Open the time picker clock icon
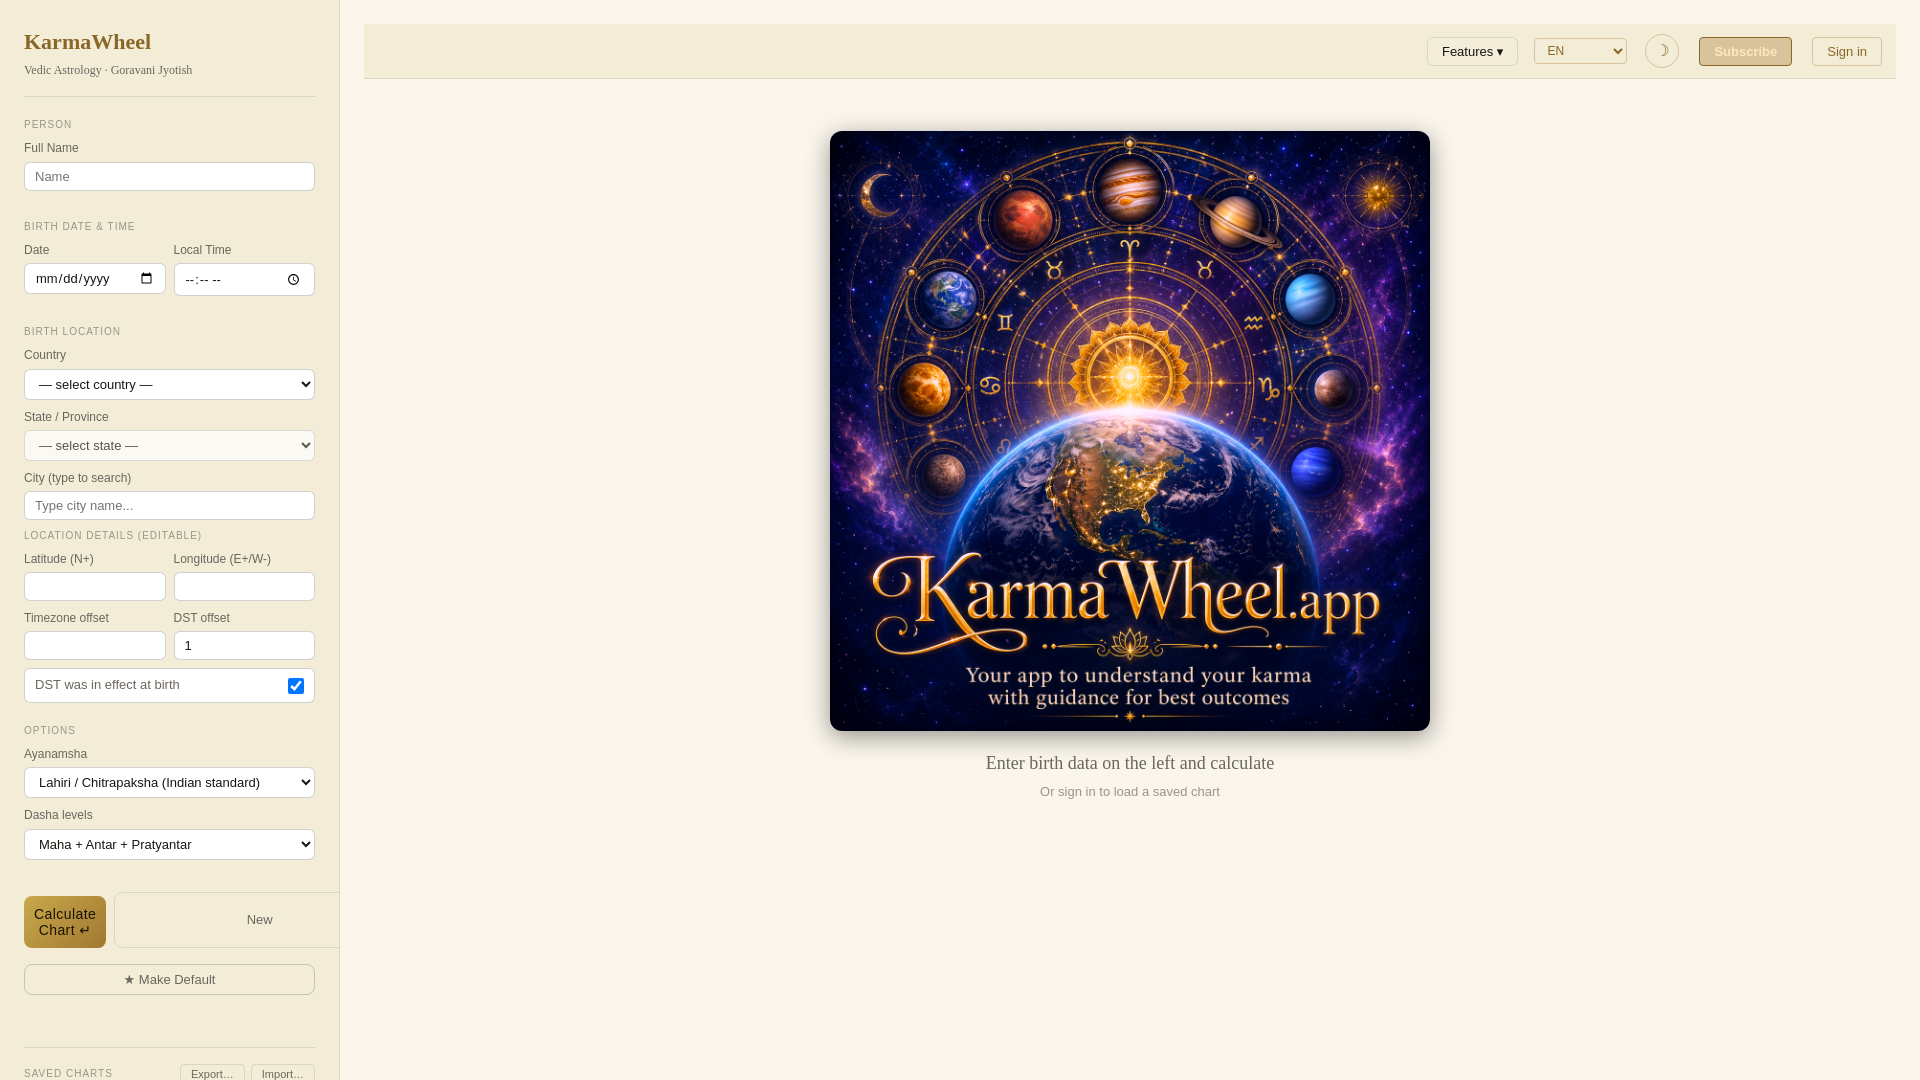 click(x=293, y=280)
